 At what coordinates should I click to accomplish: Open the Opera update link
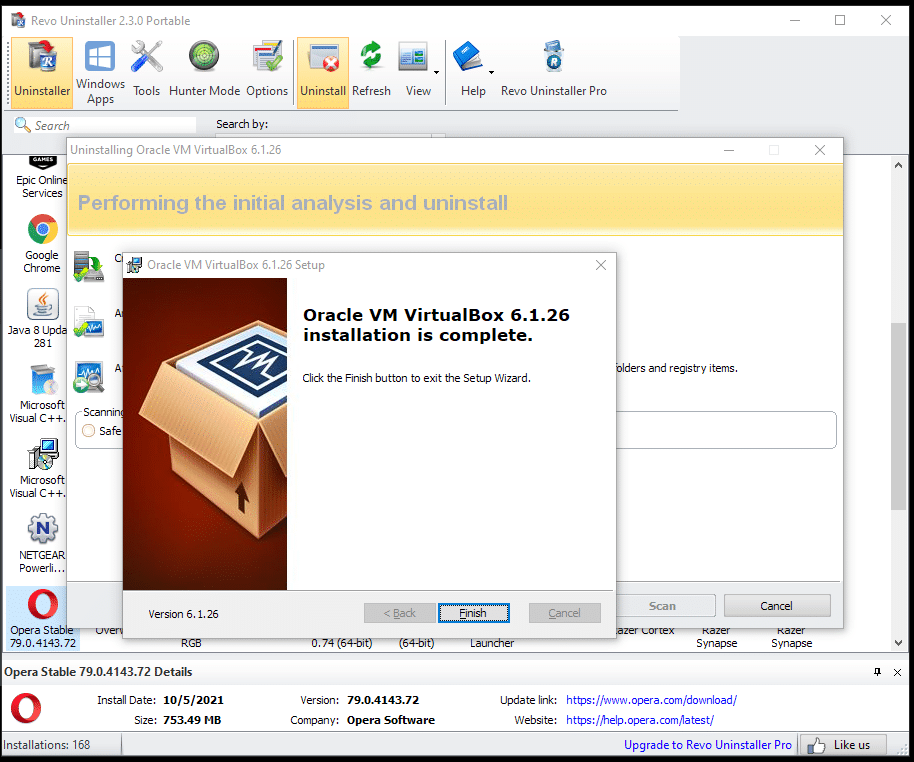(x=651, y=700)
